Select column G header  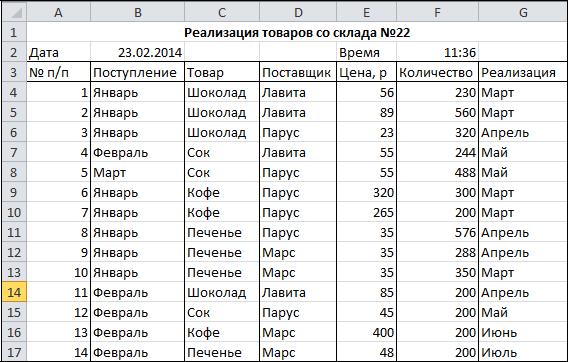(x=523, y=13)
